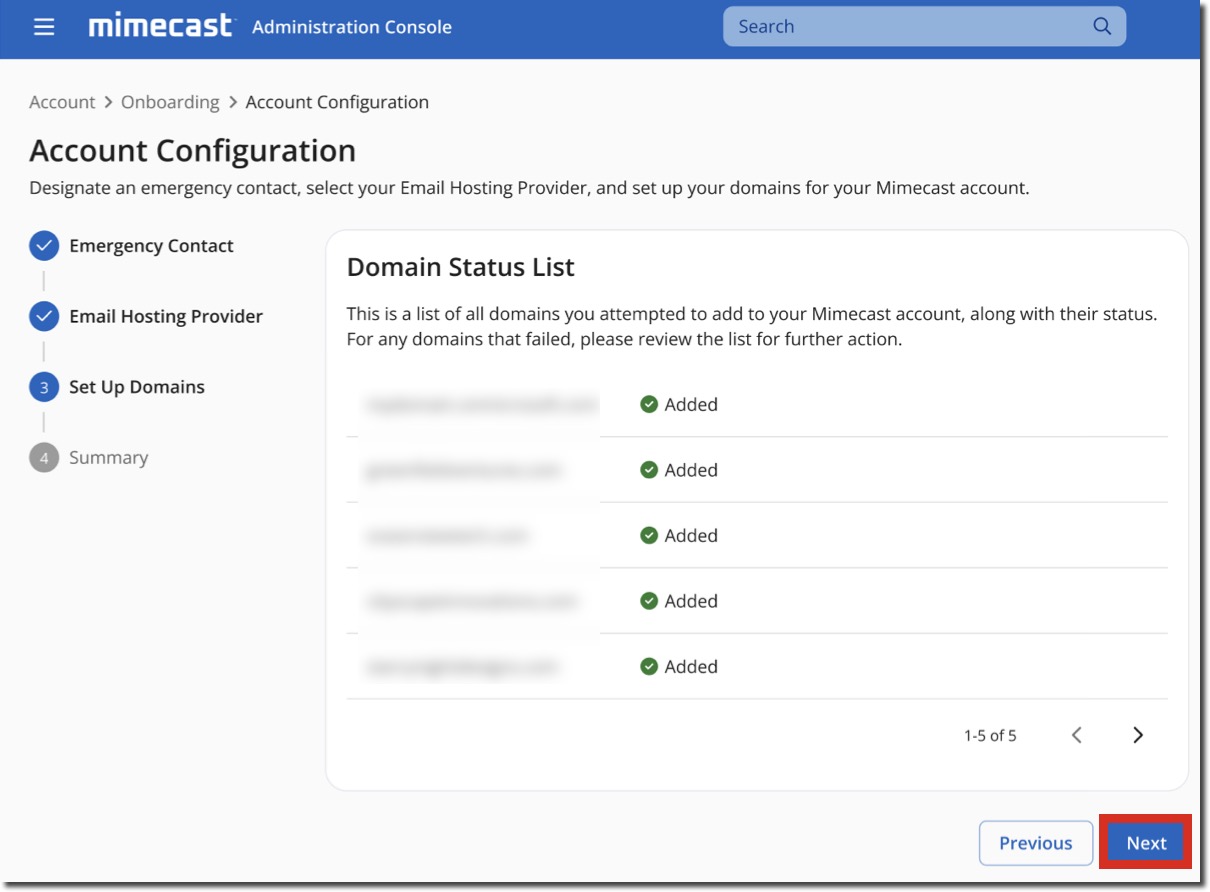Click the Previous button
Viewport: 1210px width, 892px height.
point(1036,842)
